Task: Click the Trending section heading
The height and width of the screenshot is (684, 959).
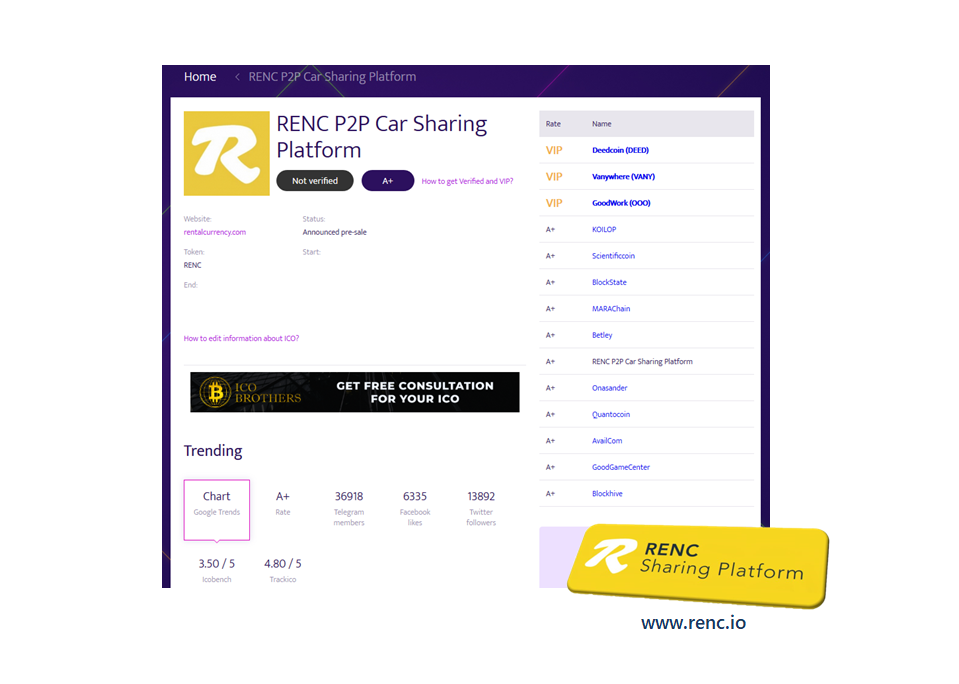Action: pos(213,451)
